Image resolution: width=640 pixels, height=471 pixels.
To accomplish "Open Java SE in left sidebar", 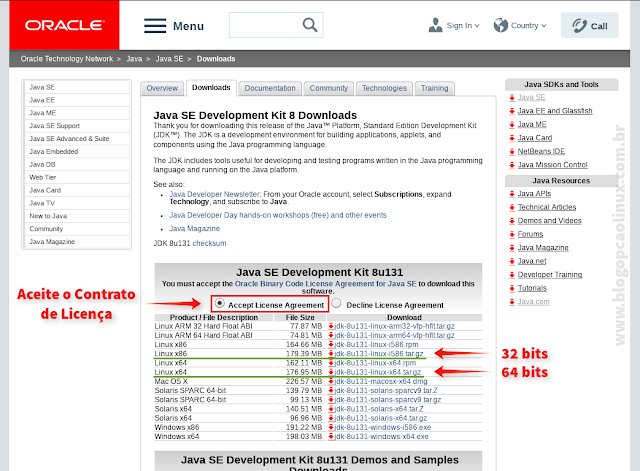I will (77, 87).
